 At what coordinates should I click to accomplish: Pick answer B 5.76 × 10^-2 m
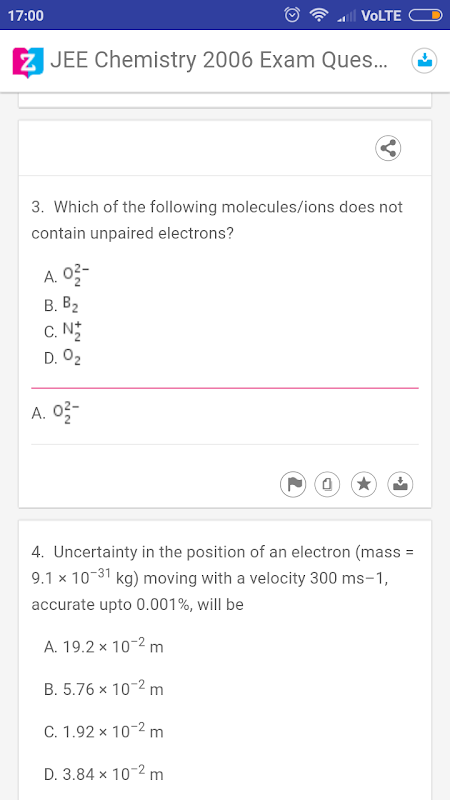point(104,689)
